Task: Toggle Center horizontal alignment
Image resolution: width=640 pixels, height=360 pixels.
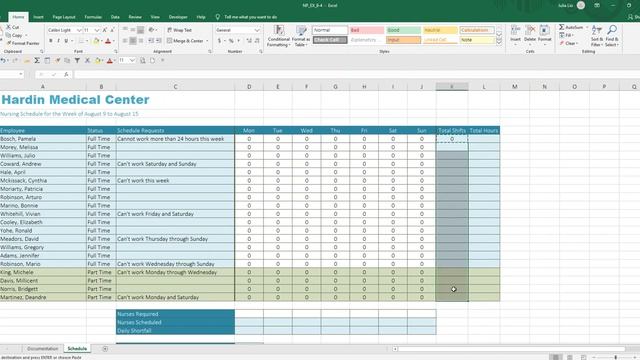Action: pos(133,41)
